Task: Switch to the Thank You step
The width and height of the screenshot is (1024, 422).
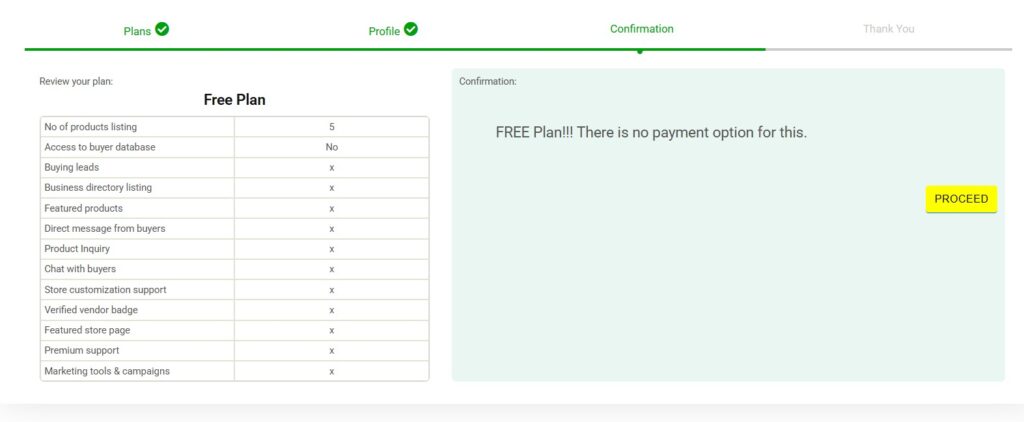Action: (x=888, y=29)
